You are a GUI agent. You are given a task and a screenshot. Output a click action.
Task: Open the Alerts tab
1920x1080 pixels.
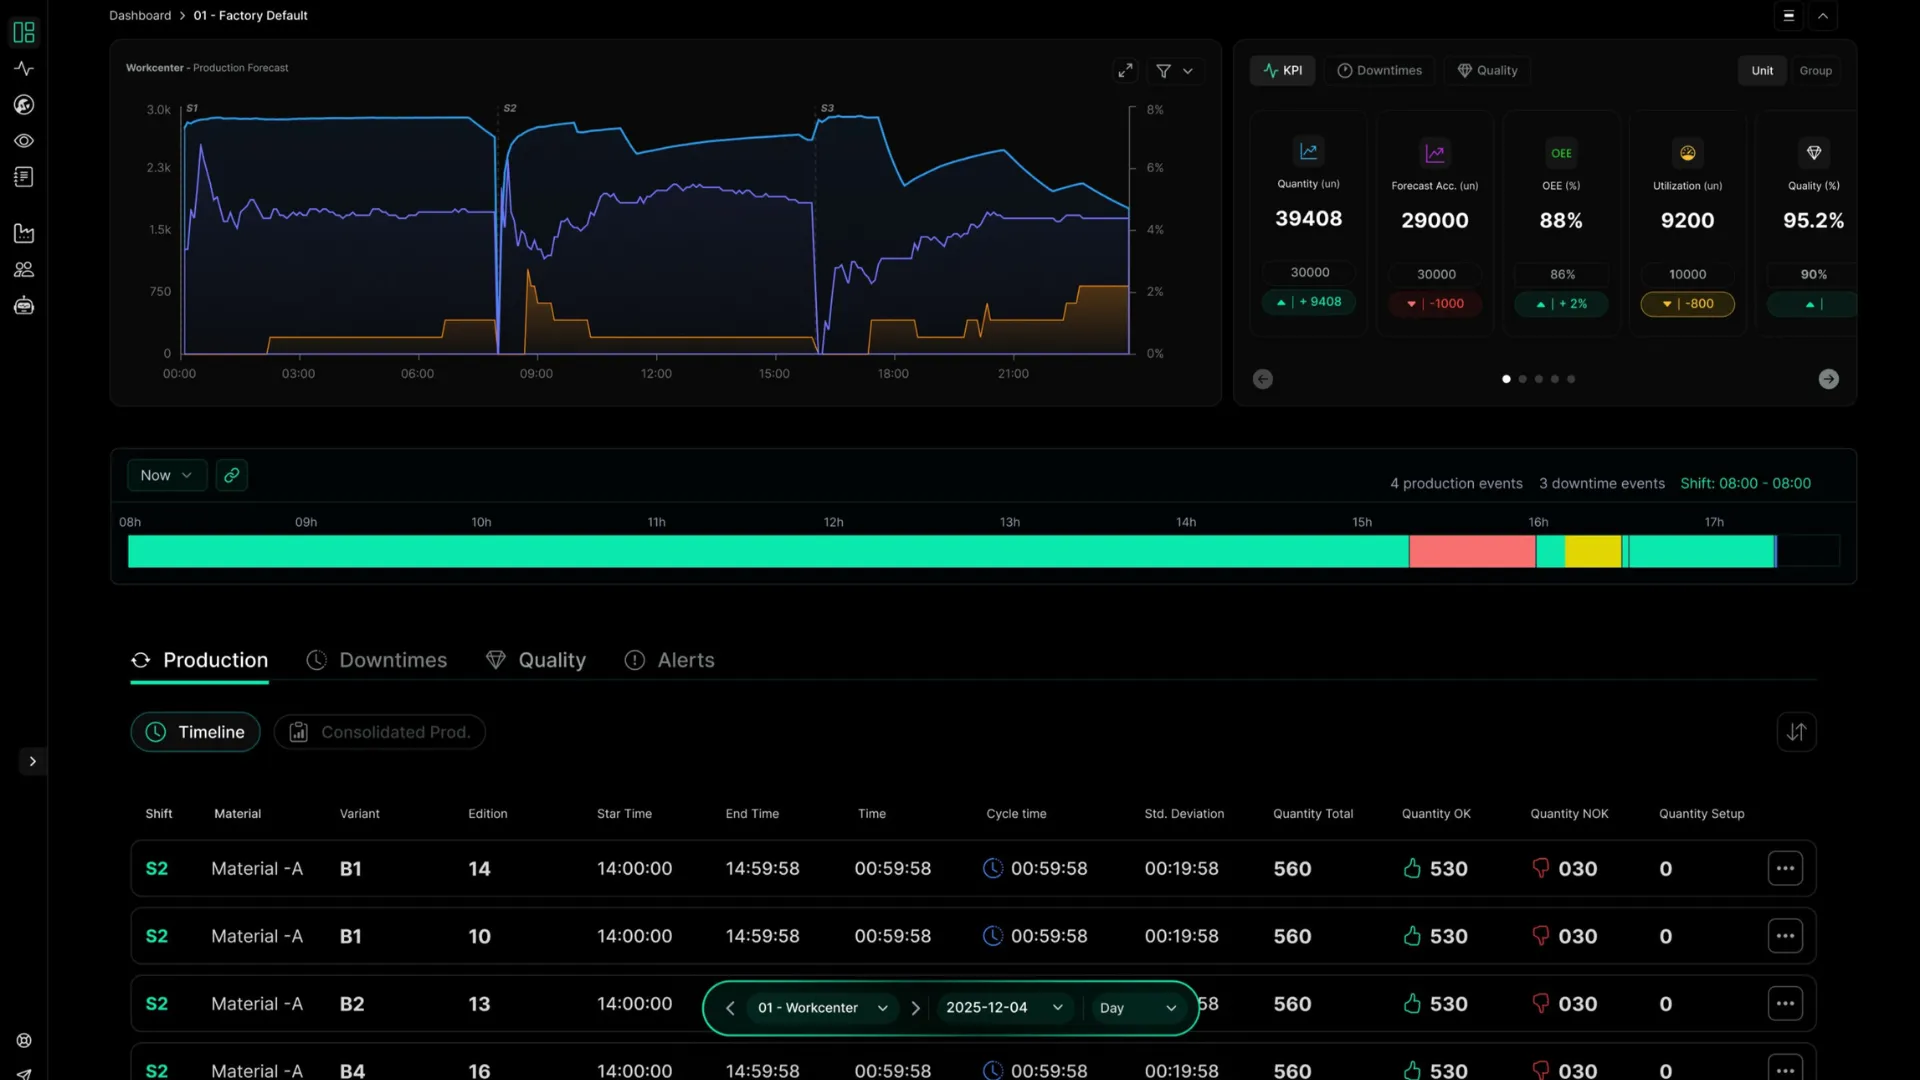click(670, 660)
